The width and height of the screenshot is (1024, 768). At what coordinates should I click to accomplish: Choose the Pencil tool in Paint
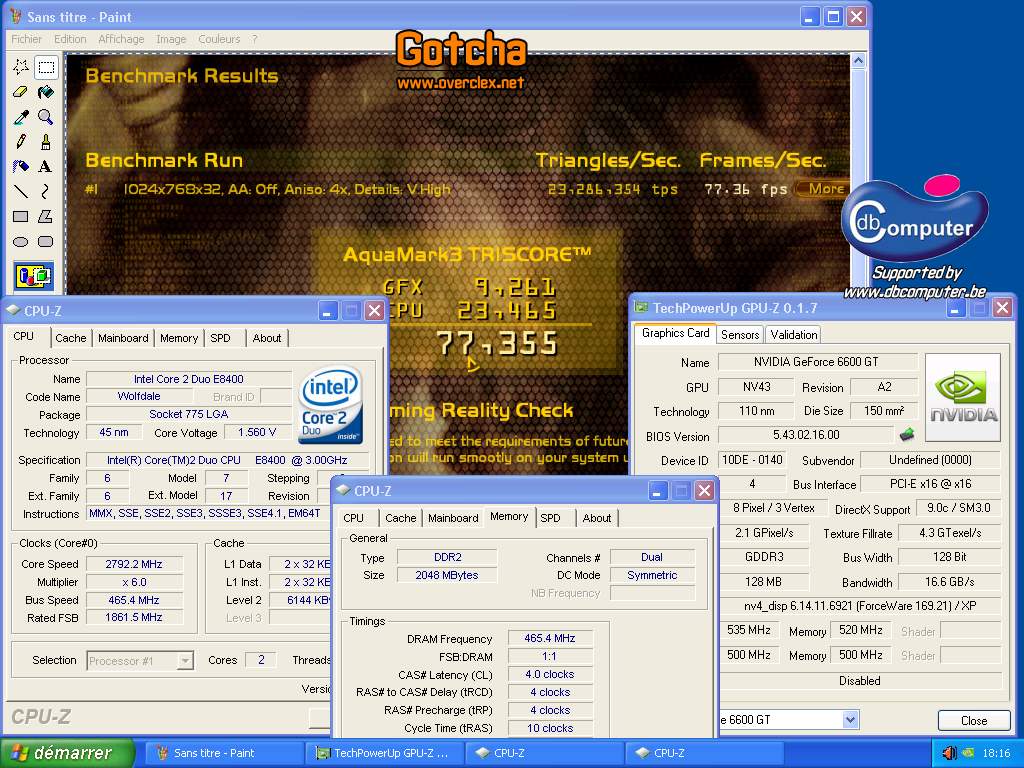(21, 141)
